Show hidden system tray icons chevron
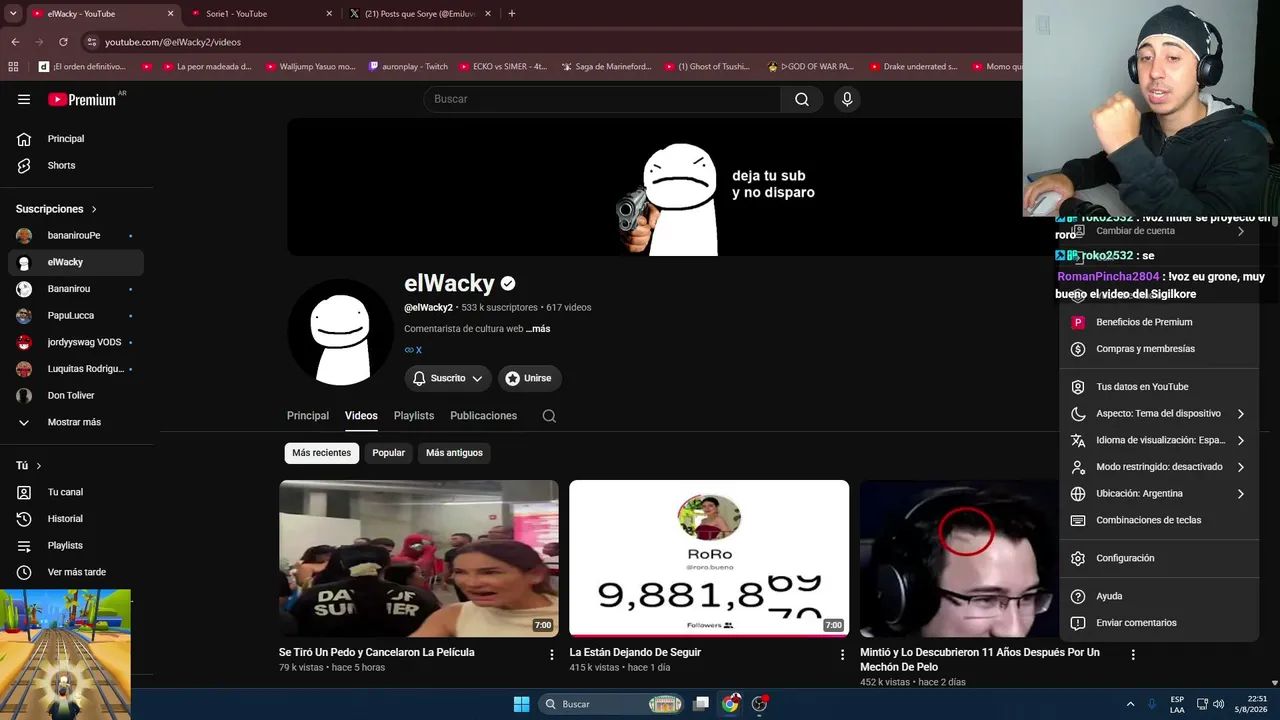 point(1130,704)
